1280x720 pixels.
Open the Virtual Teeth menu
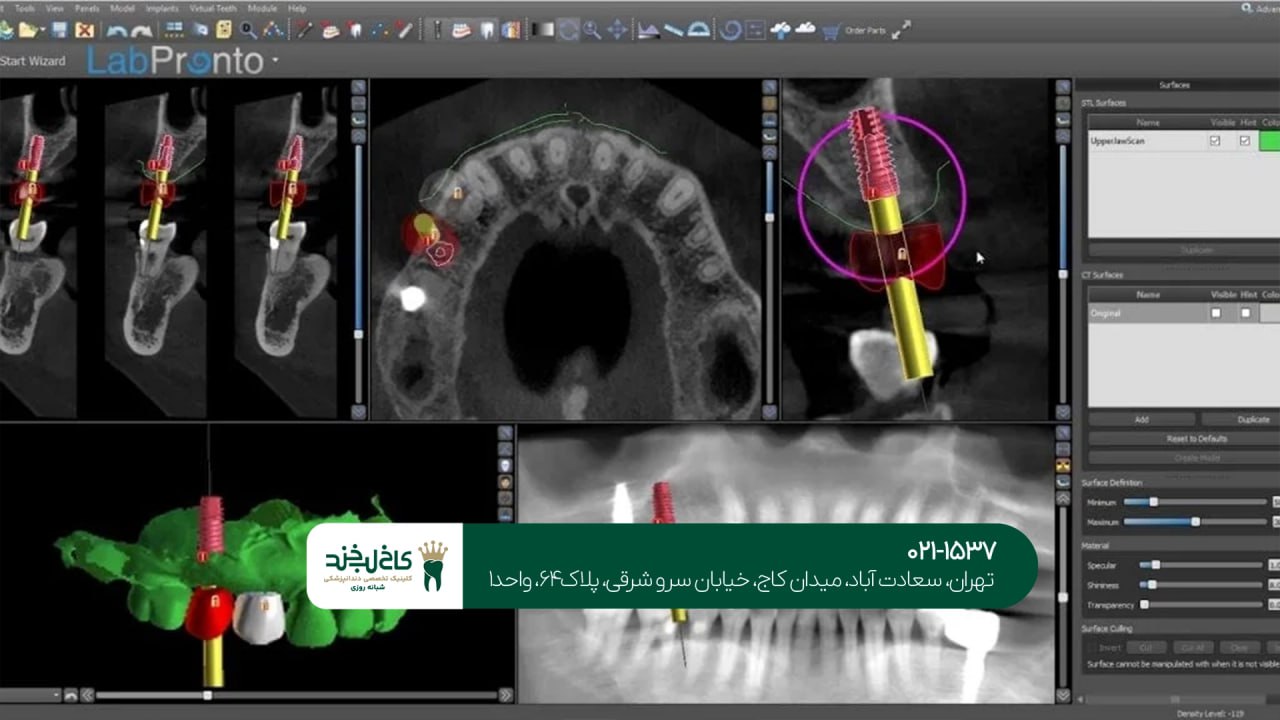(212, 8)
